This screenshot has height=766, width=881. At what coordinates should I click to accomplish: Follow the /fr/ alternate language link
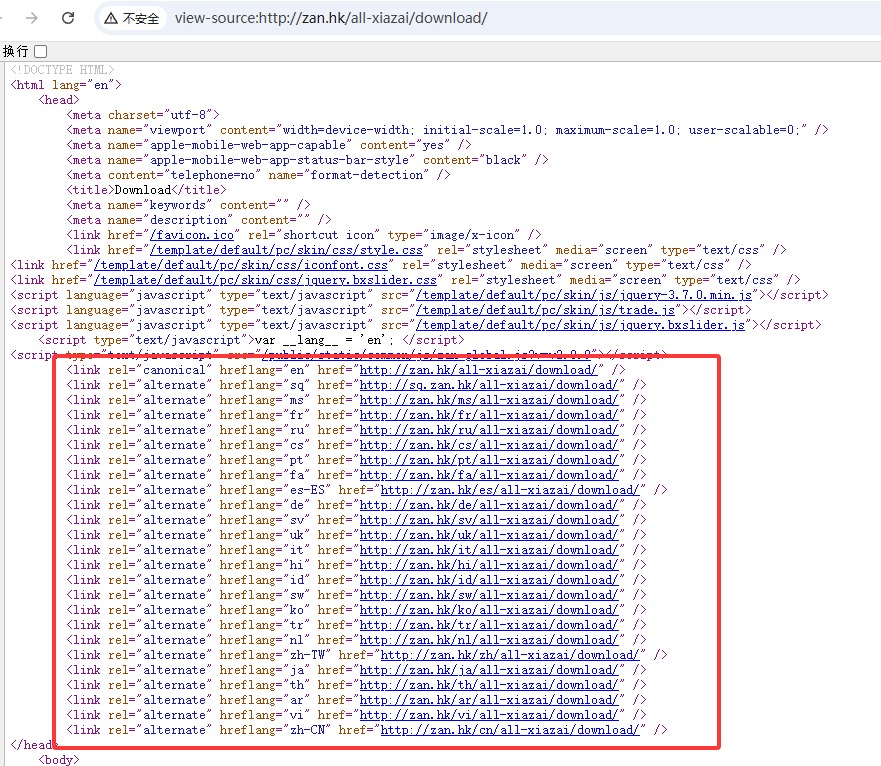tap(489, 415)
